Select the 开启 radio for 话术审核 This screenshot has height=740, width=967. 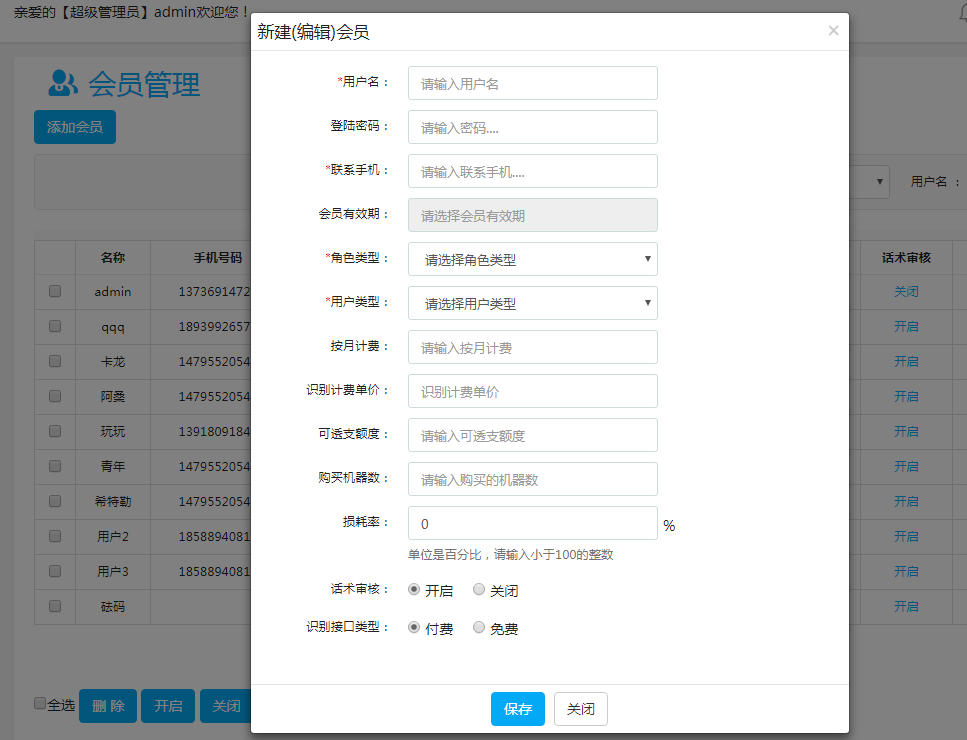(414, 590)
